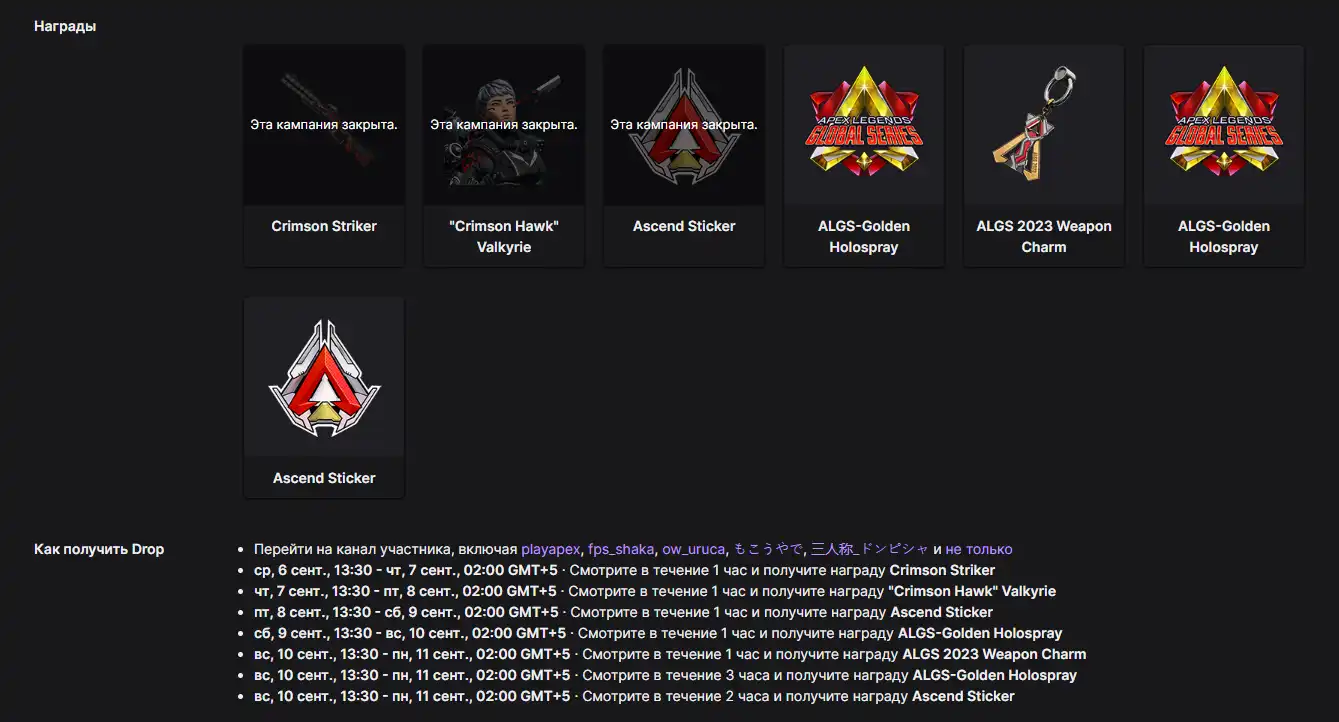The height and width of the screenshot is (722, 1339).
Task: Click the もこうやで channel link
Action: [x=768, y=549]
